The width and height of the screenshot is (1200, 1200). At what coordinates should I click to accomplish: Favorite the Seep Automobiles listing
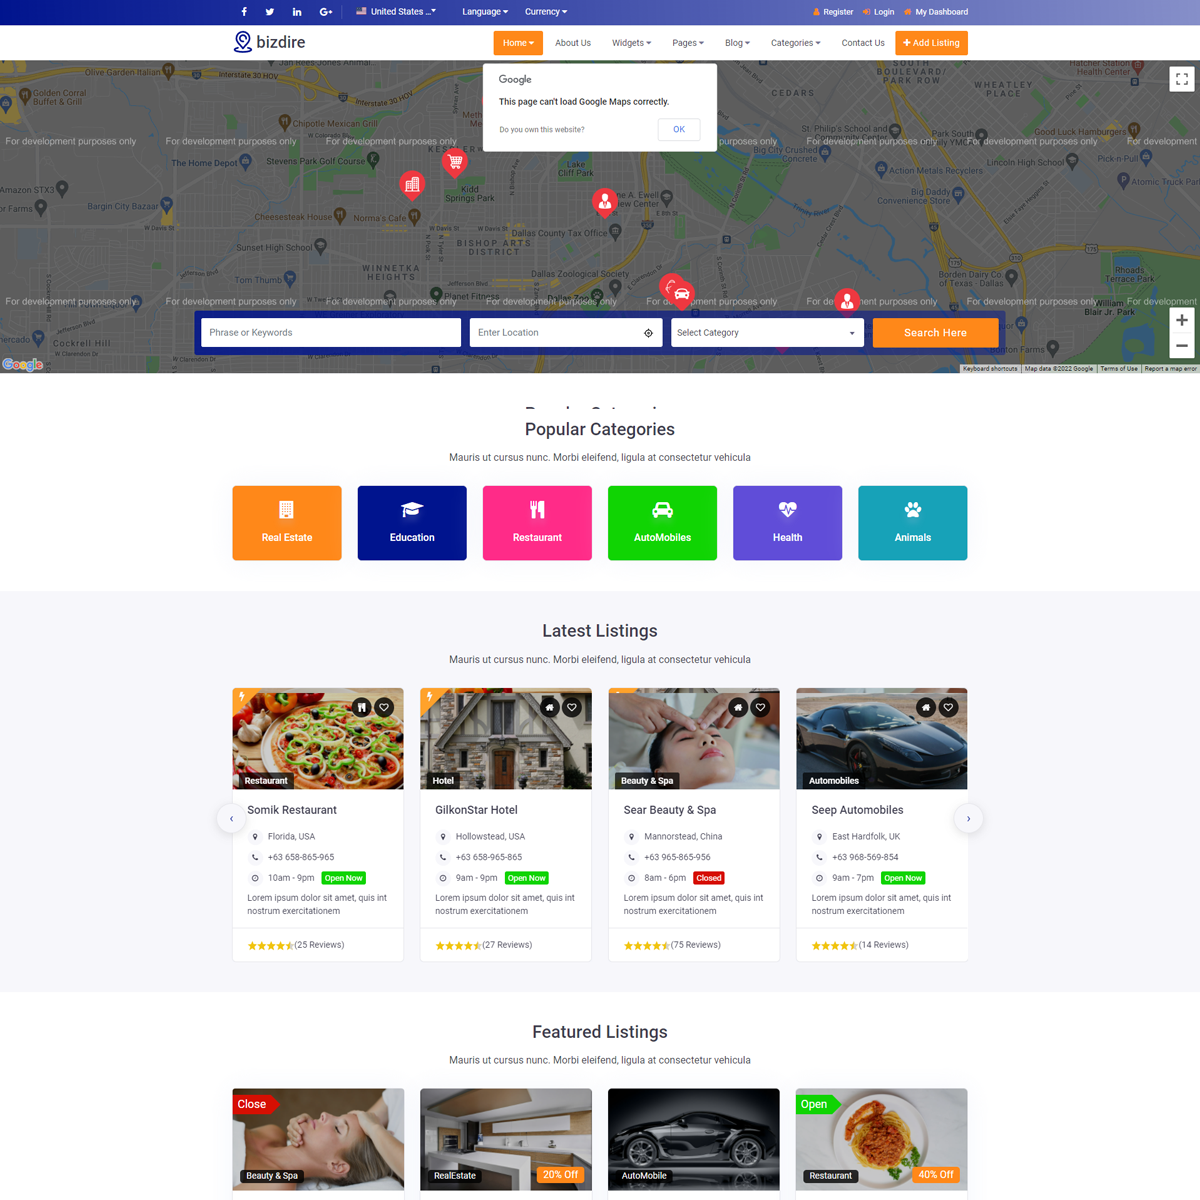tap(947, 707)
